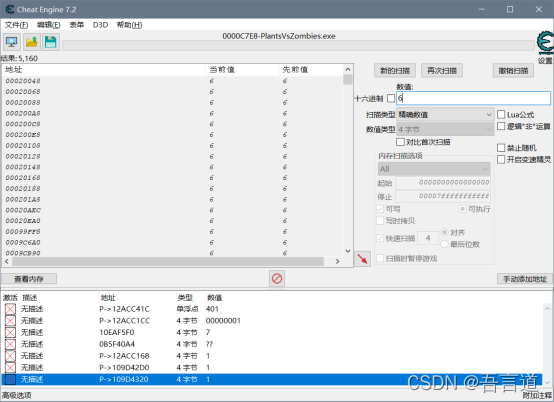Enable the Lua公式 checkbox
This screenshot has width=554, height=402.
tap(501, 114)
